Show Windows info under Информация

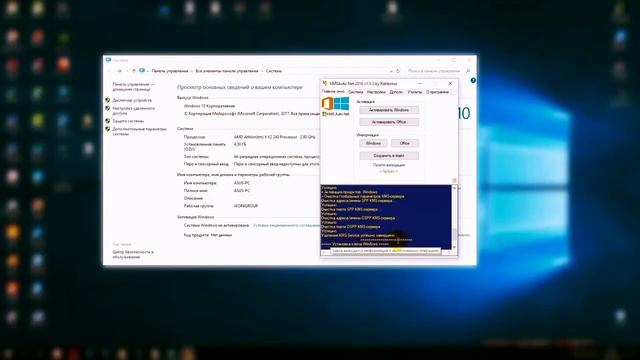(373, 143)
